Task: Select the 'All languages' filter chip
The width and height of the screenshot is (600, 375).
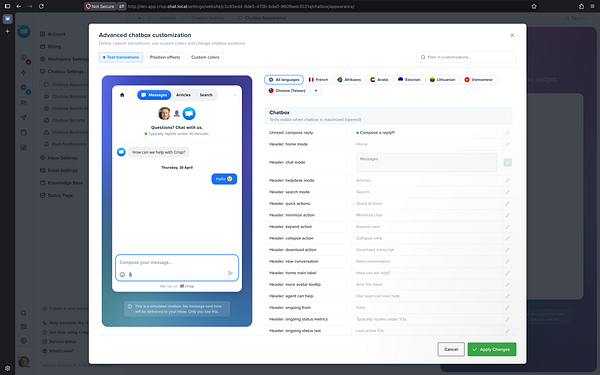Action: point(284,80)
